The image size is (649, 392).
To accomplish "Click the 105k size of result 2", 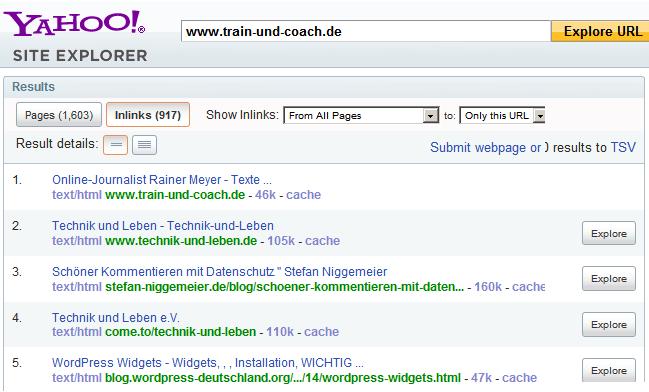I will 281,240.
